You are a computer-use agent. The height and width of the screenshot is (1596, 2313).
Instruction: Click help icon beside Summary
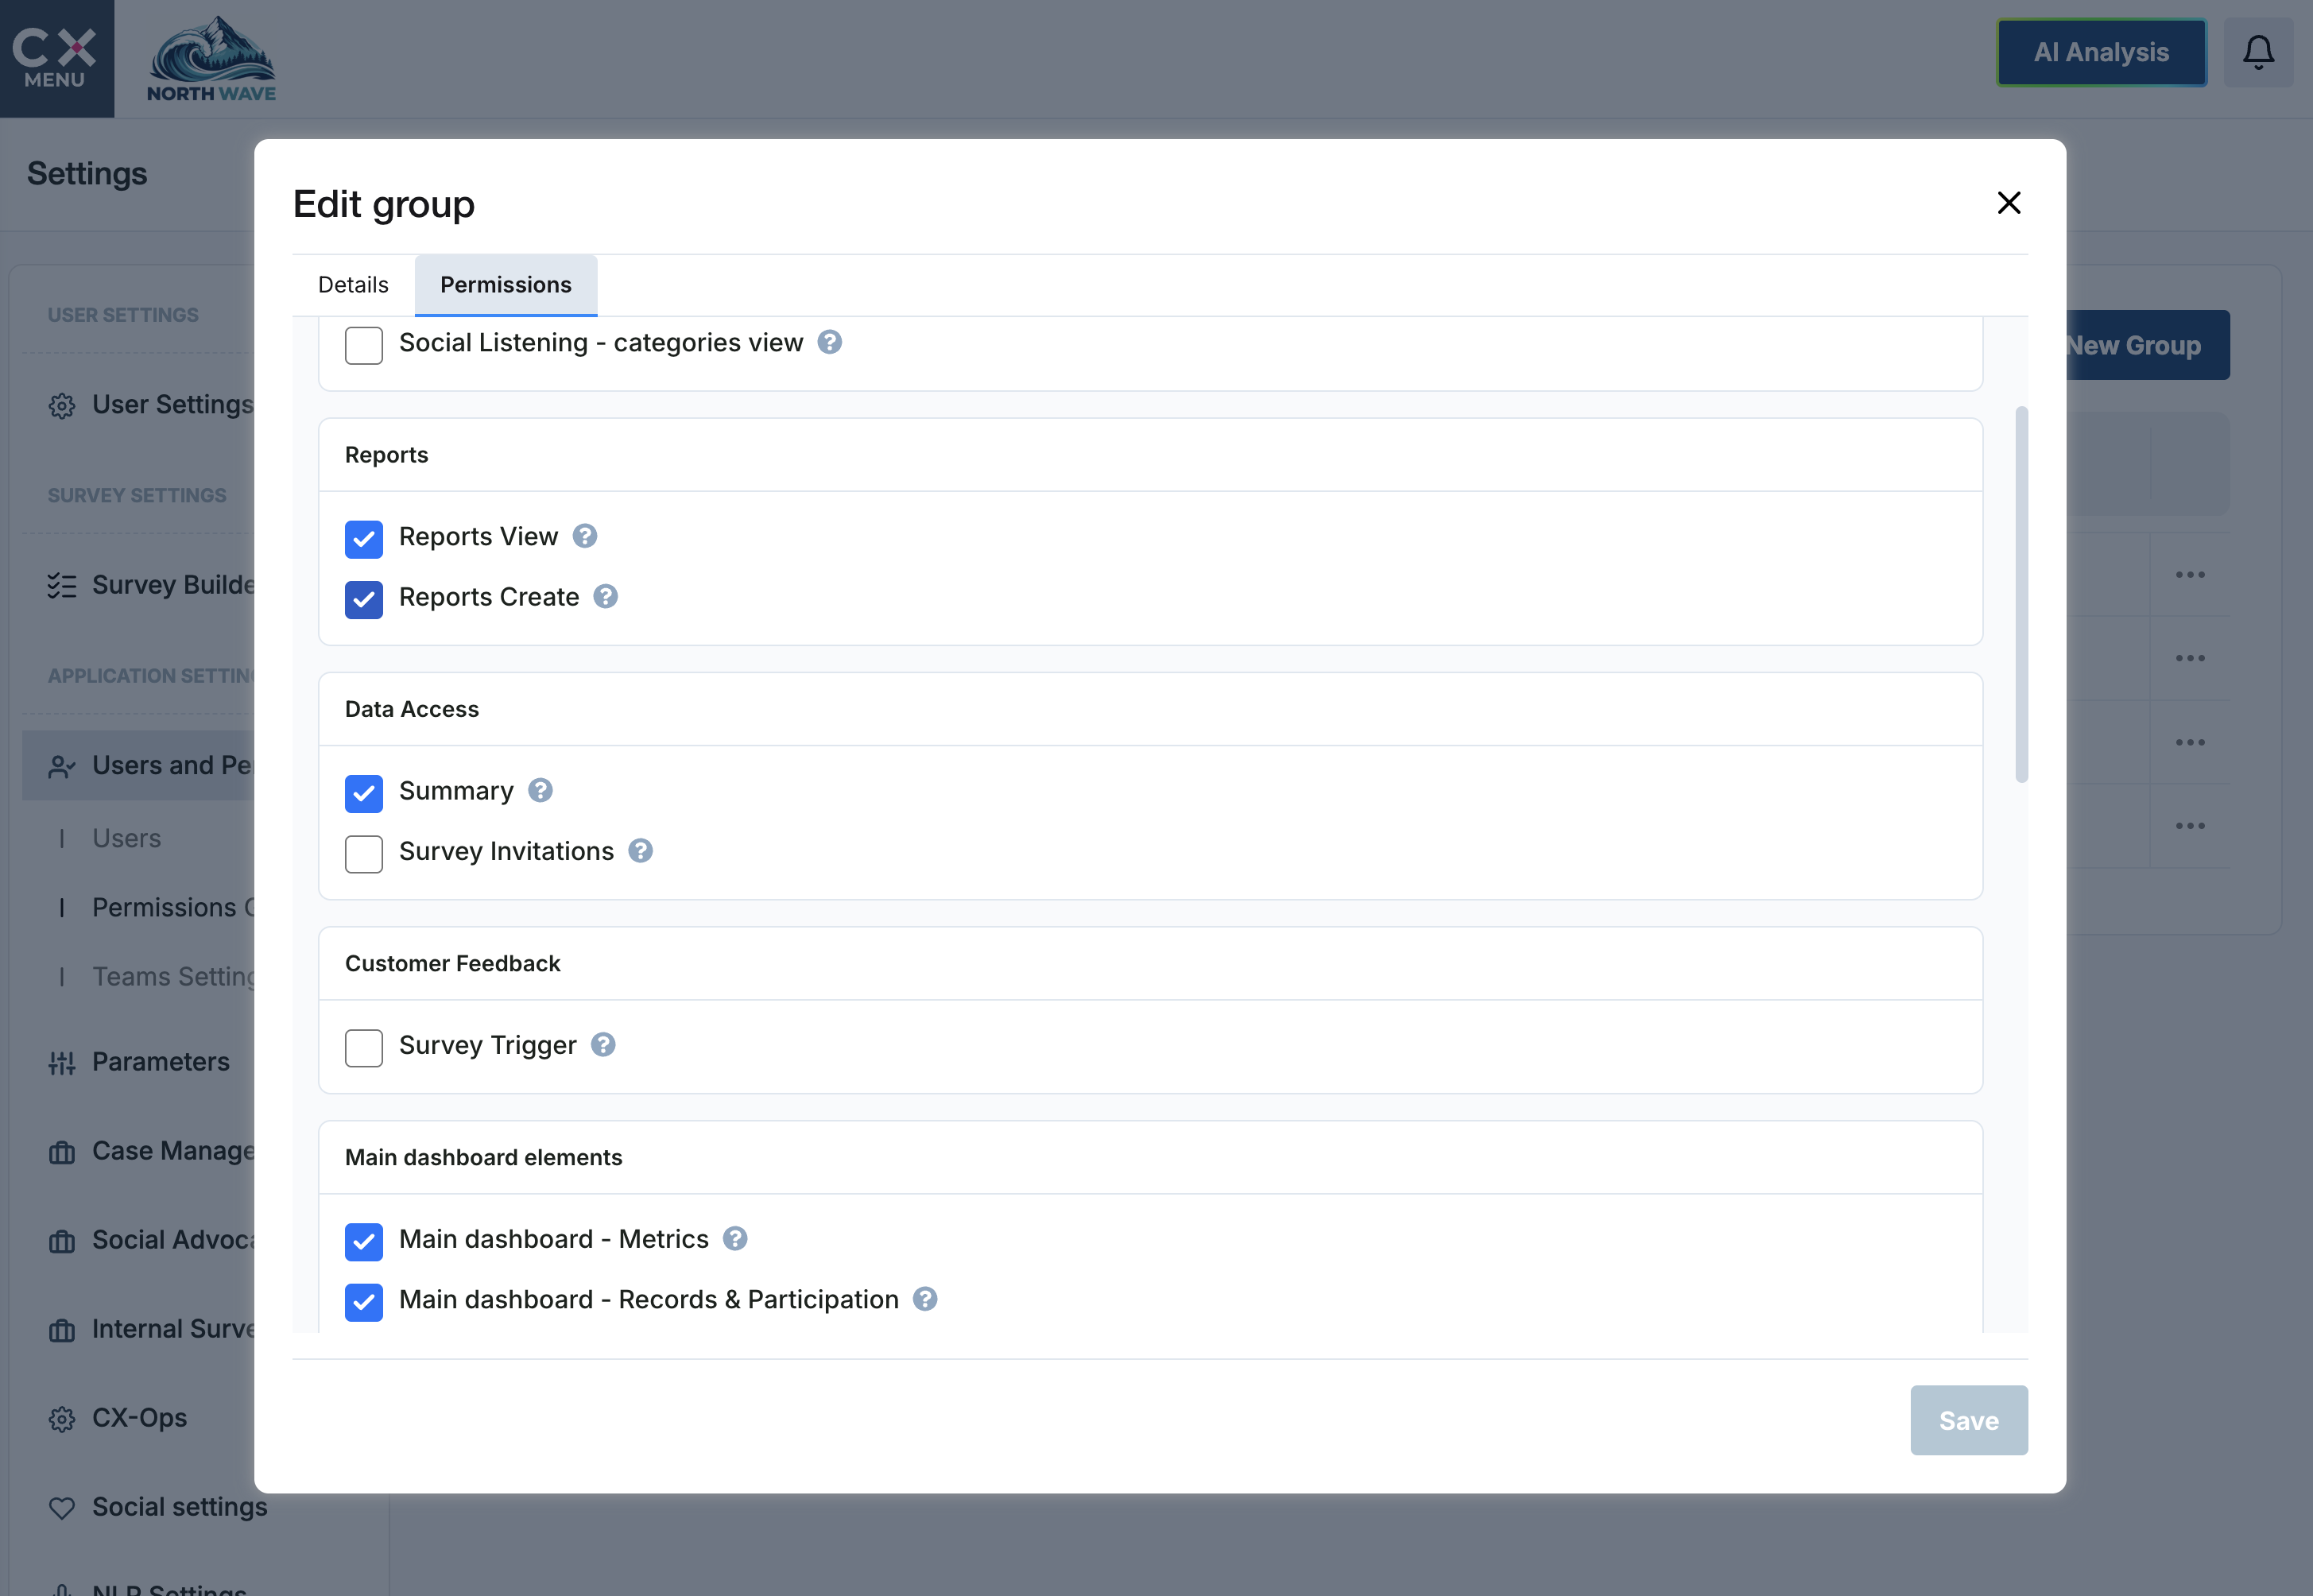(540, 790)
